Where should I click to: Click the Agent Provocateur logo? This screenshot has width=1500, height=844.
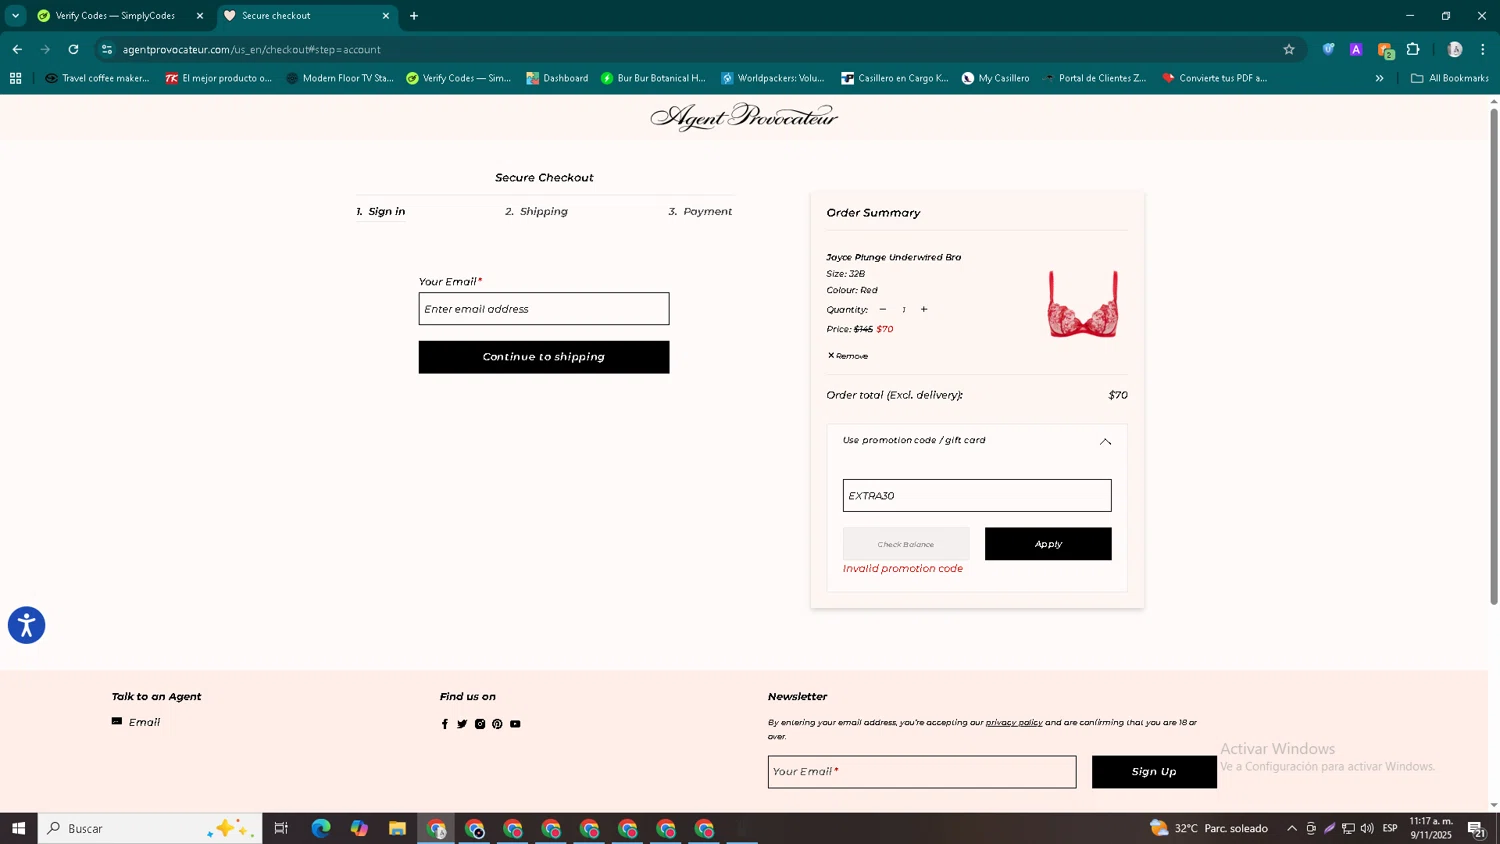[x=744, y=117]
